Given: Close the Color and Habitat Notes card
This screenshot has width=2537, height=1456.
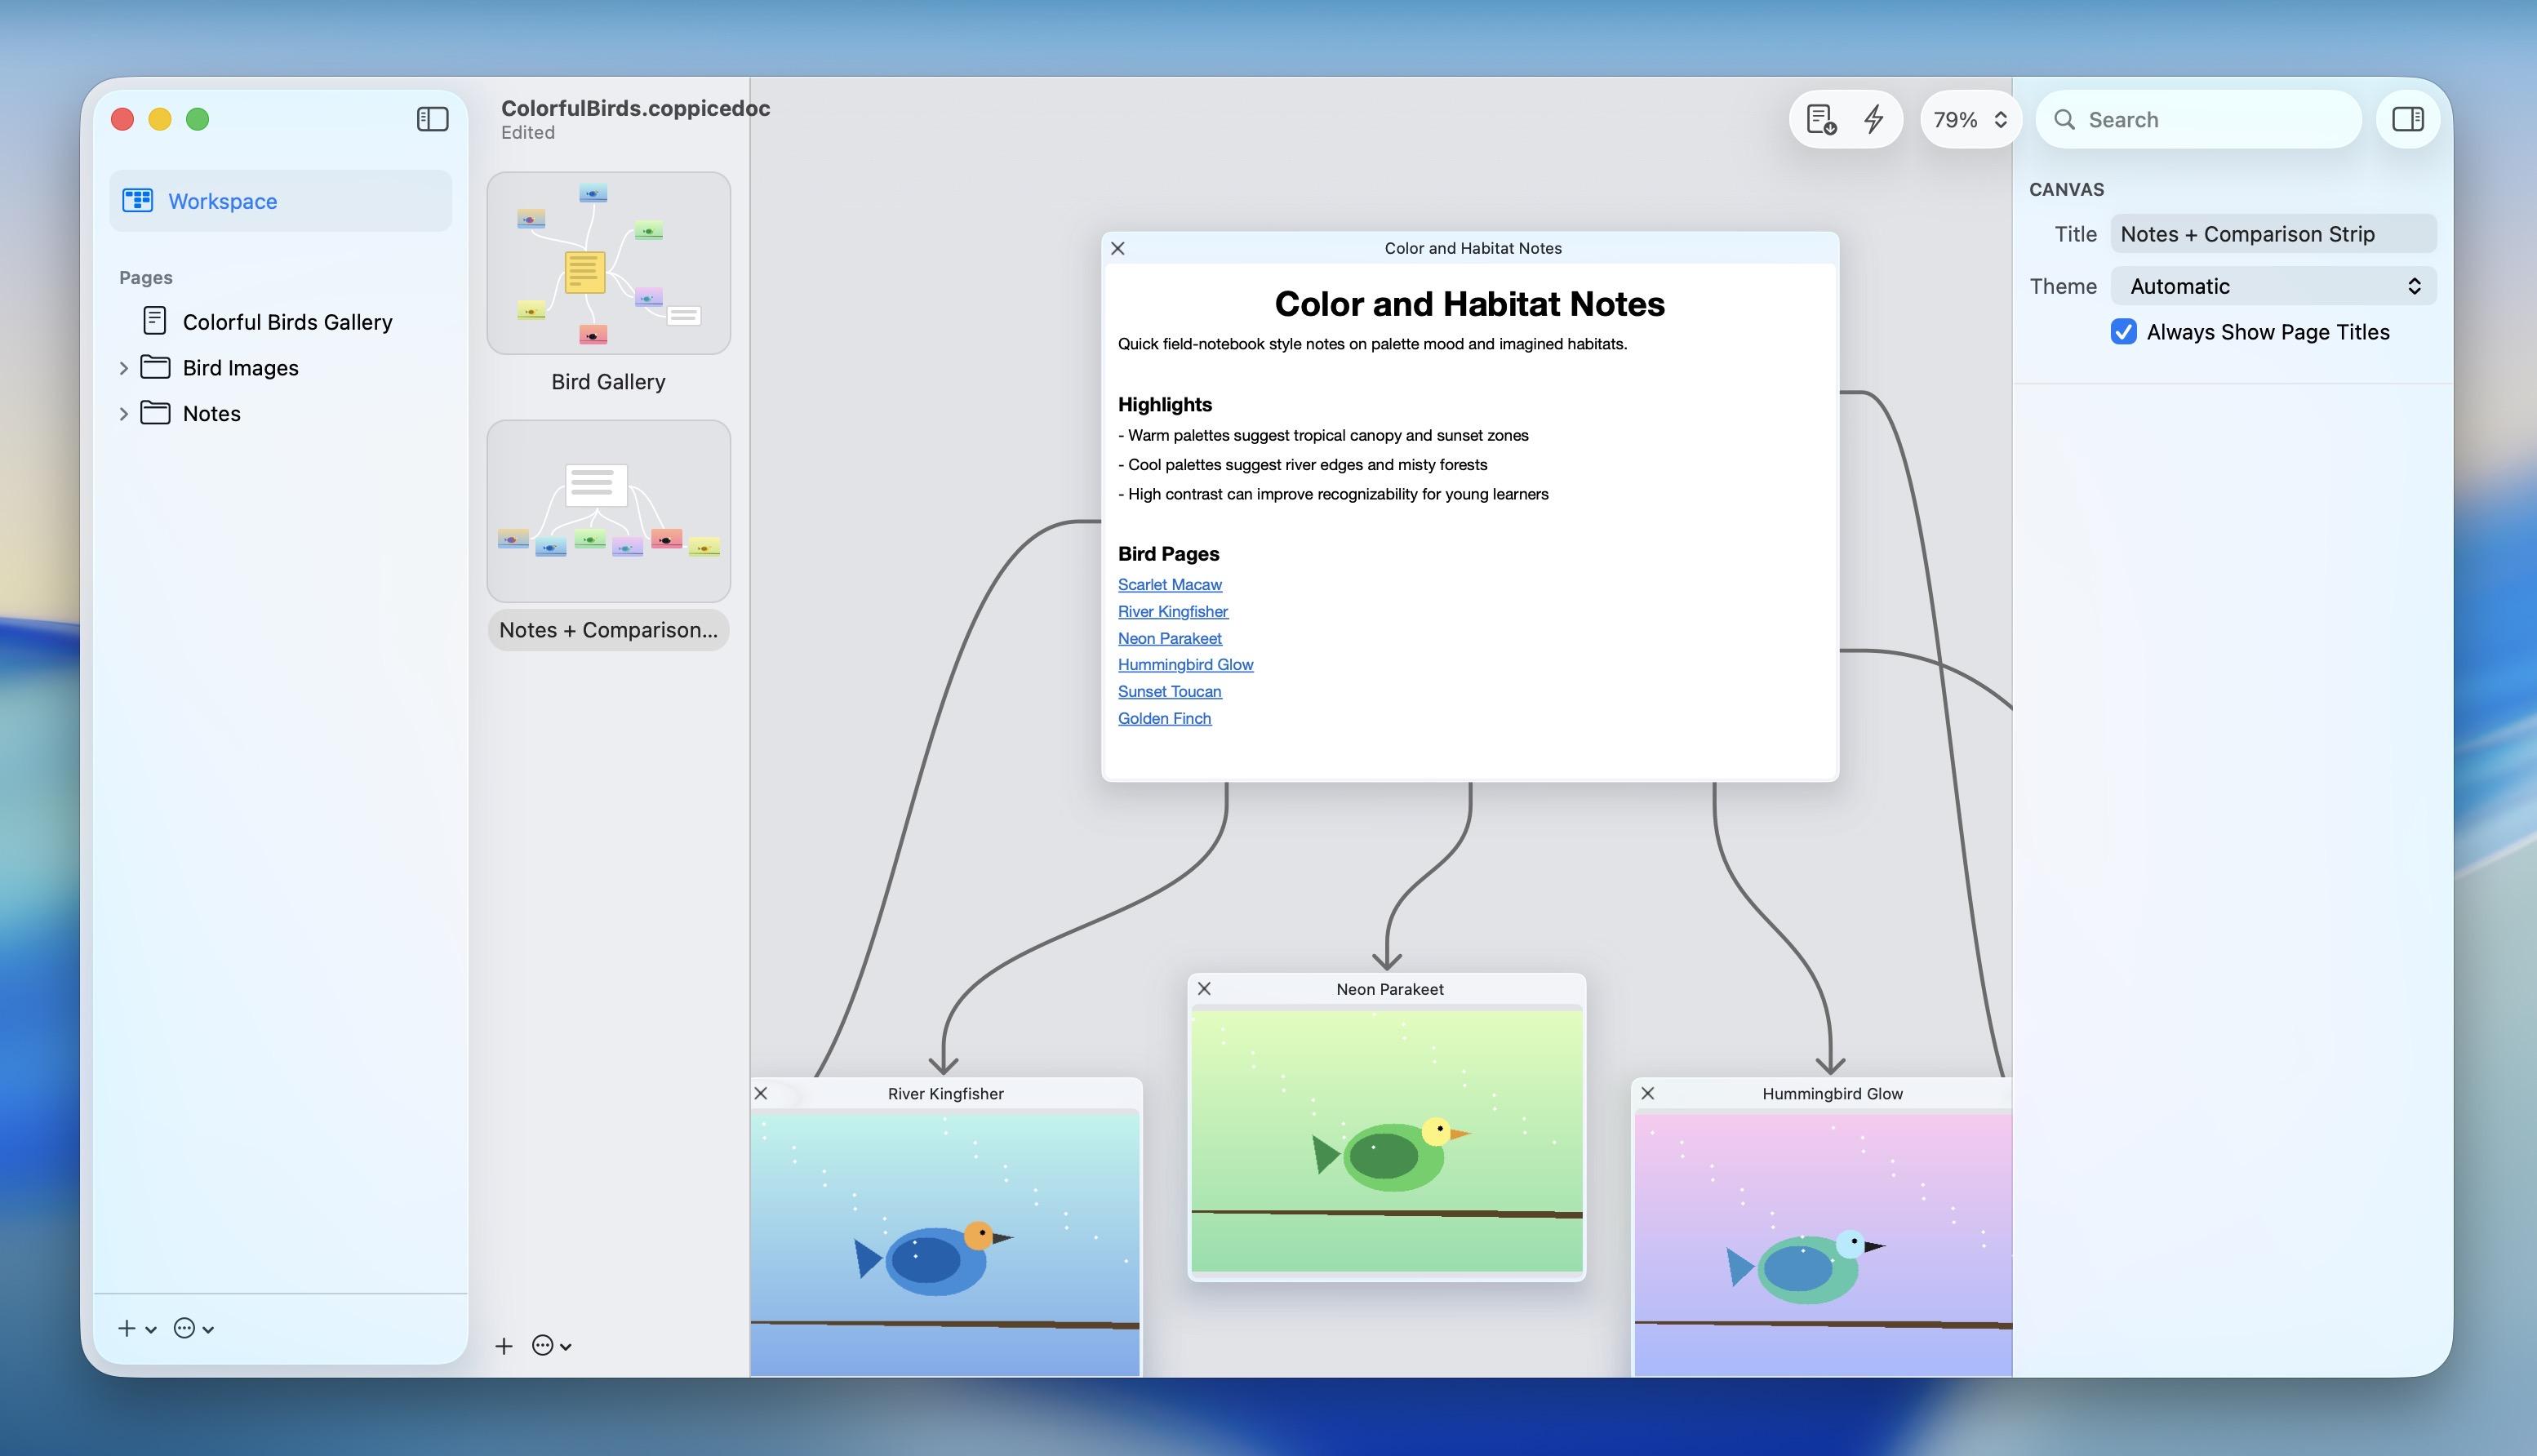Looking at the screenshot, I should (1118, 248).
